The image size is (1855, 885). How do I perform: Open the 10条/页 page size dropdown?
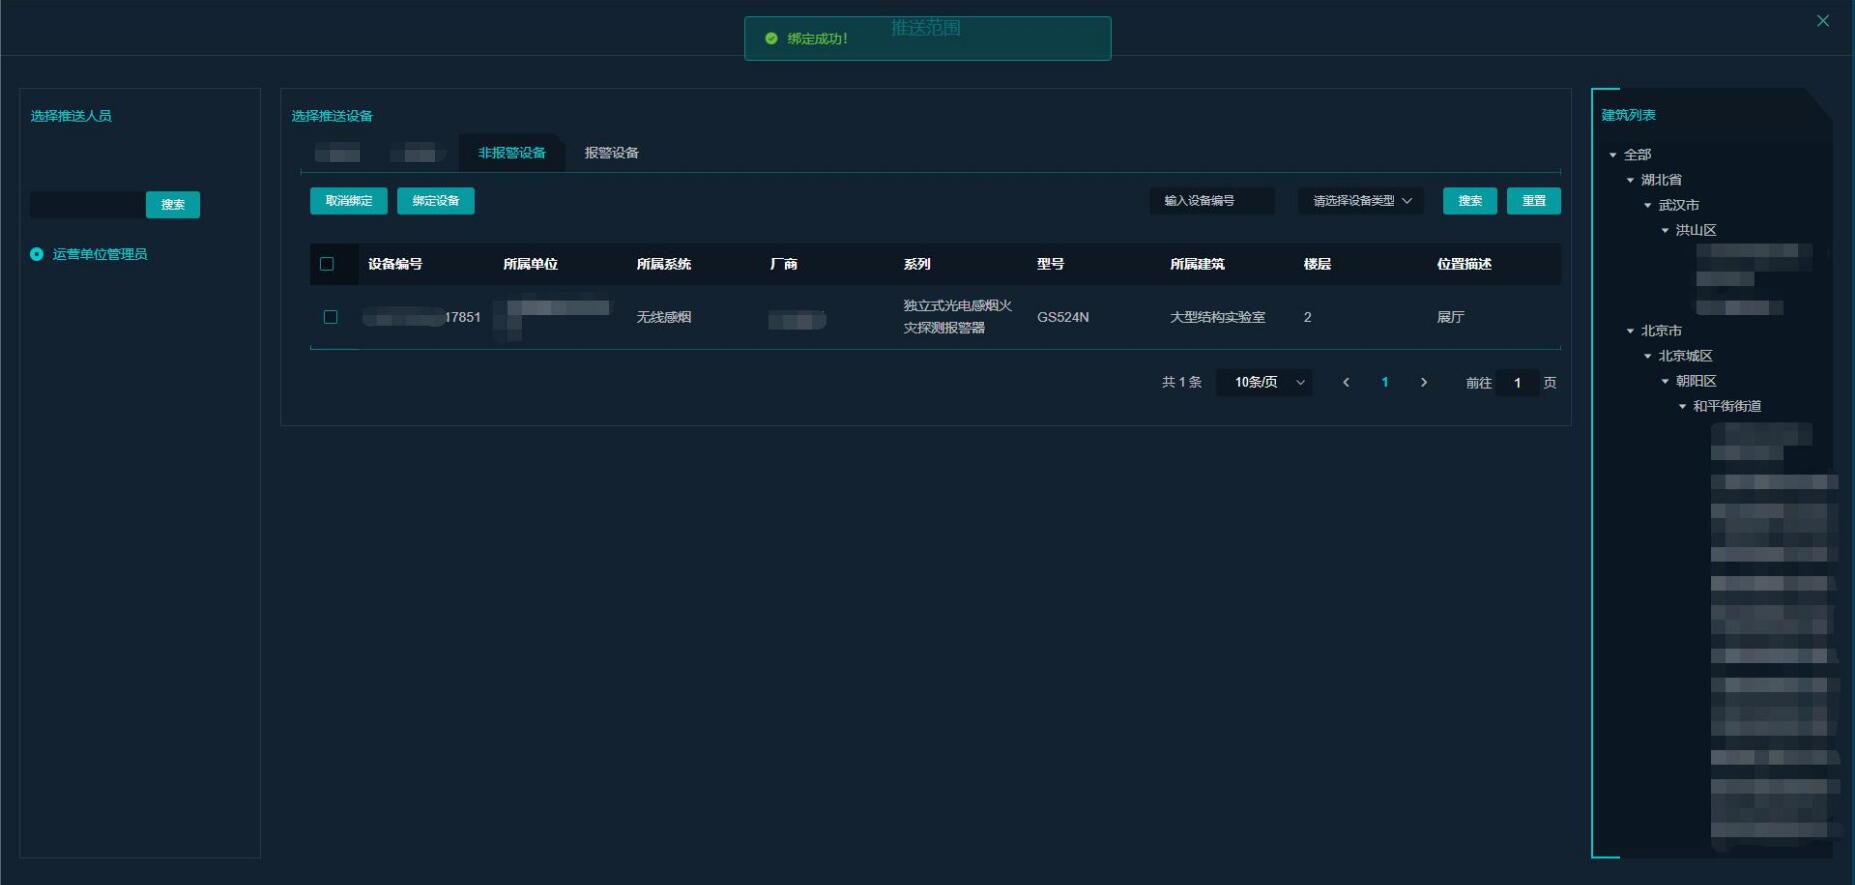click(1265, 382)
